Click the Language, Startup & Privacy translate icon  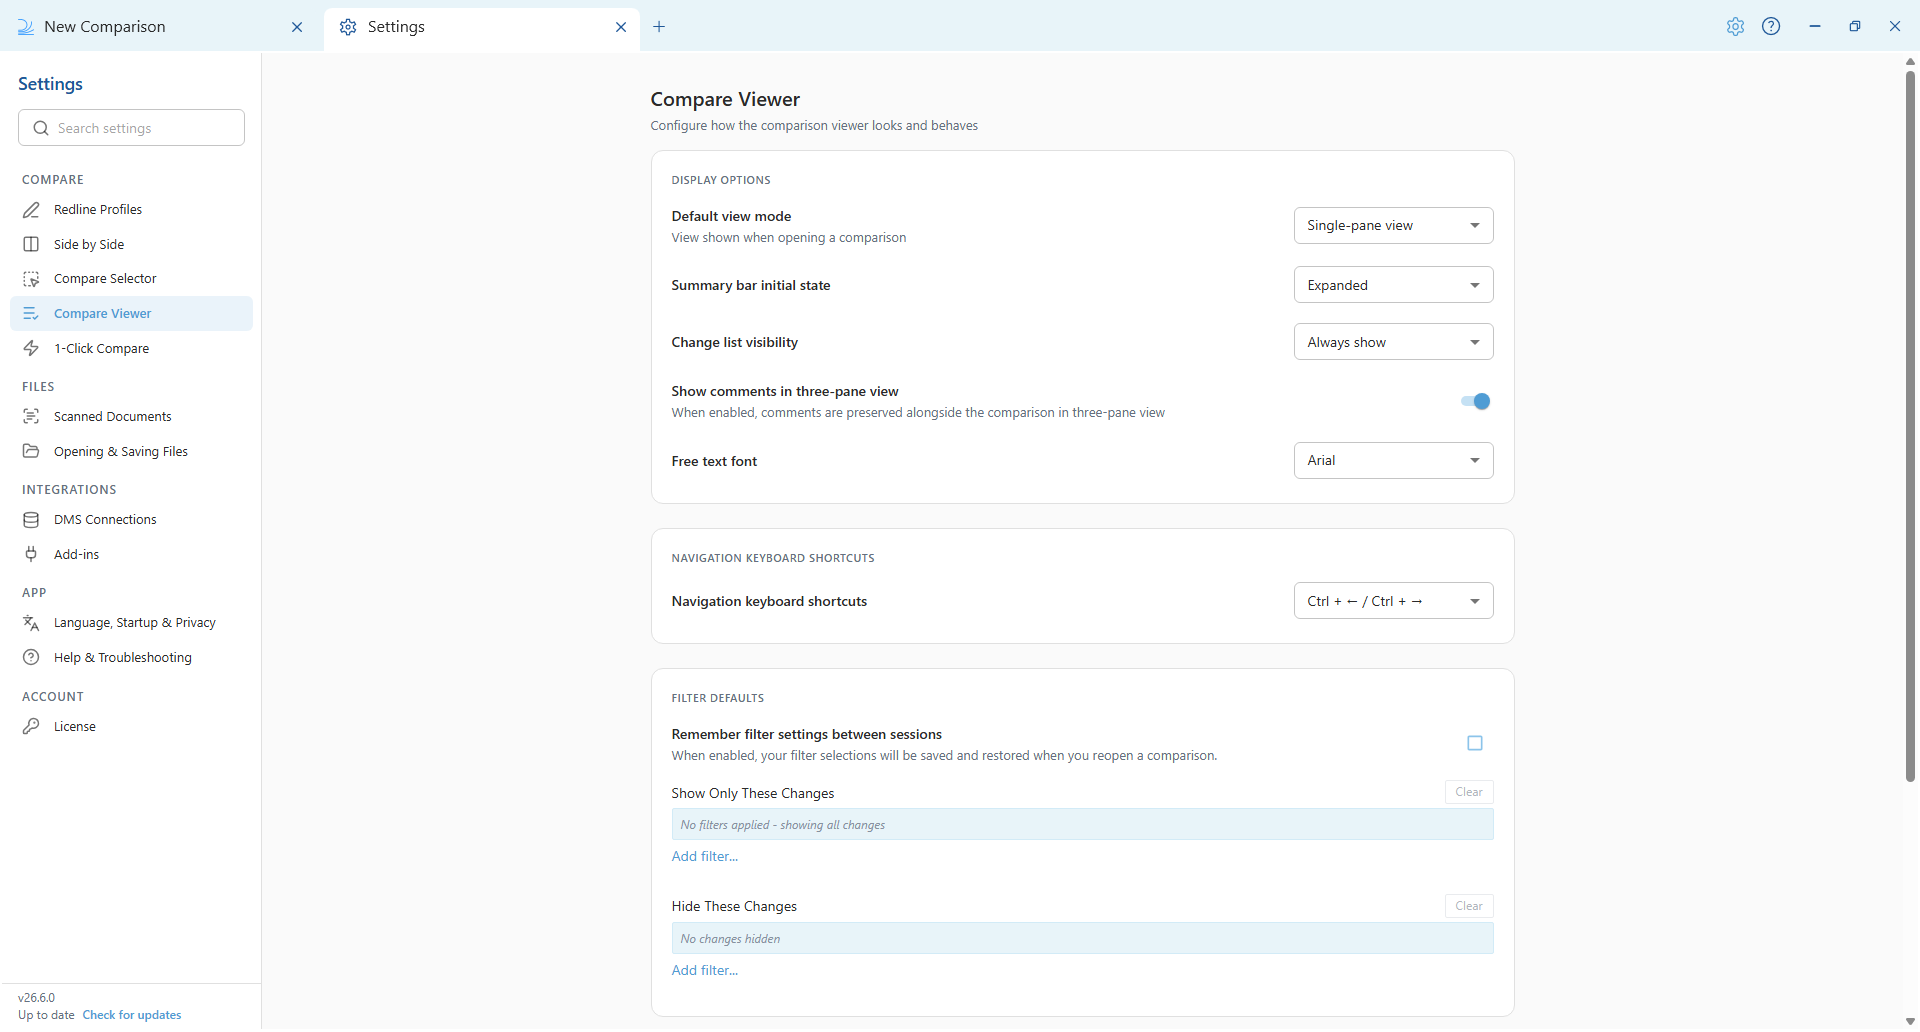(x=31, y=623)
